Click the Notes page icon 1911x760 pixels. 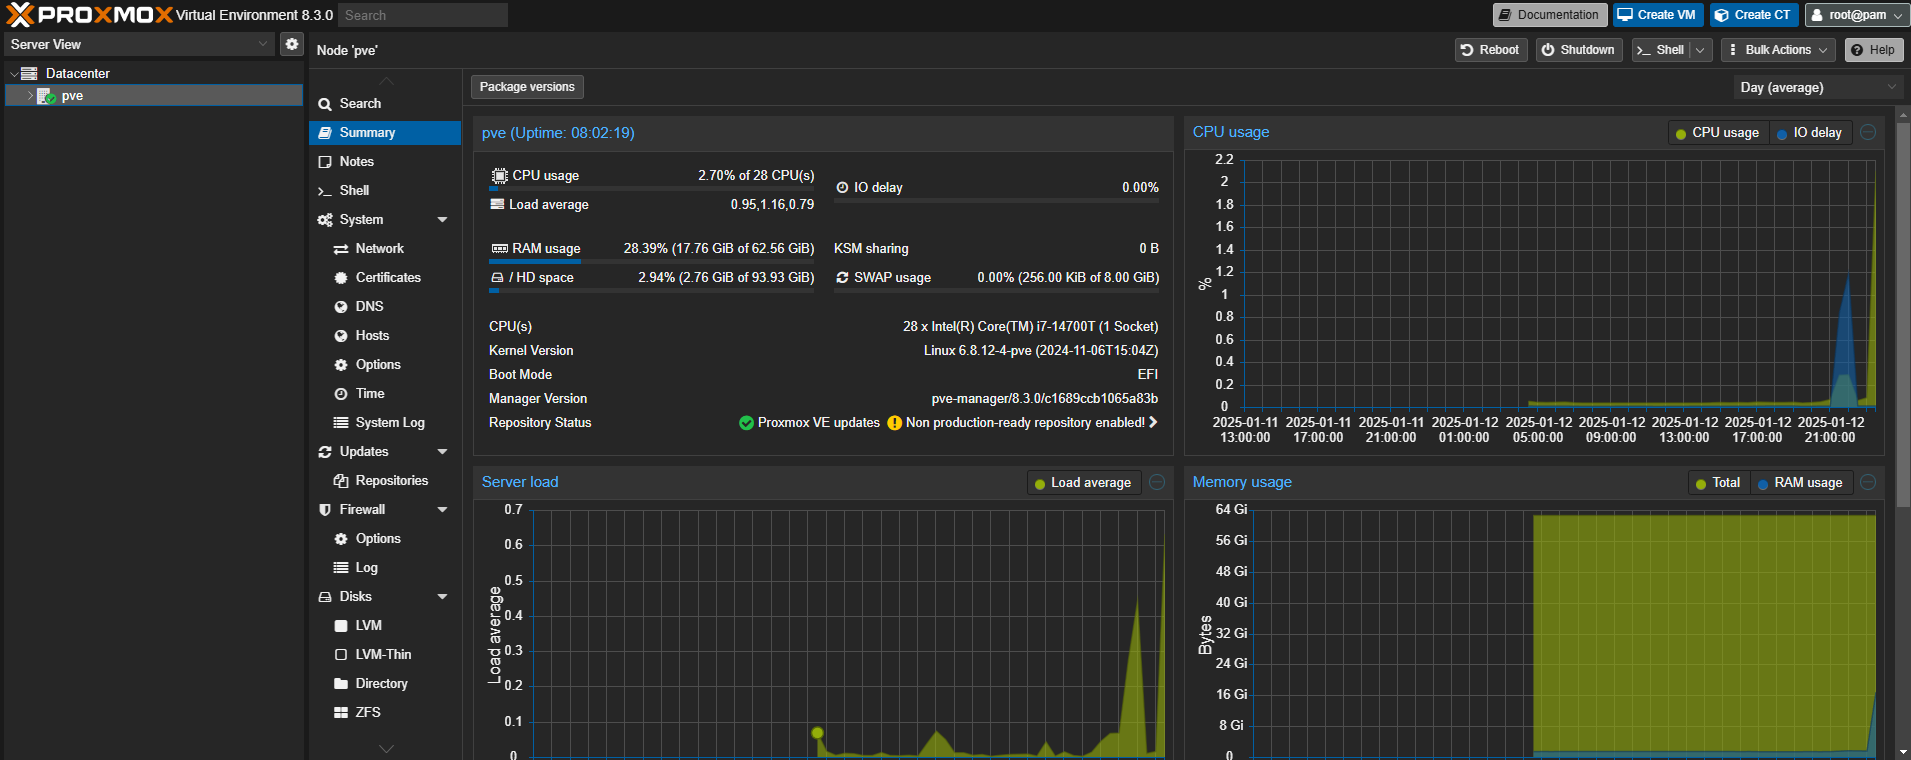pos(325,162)
